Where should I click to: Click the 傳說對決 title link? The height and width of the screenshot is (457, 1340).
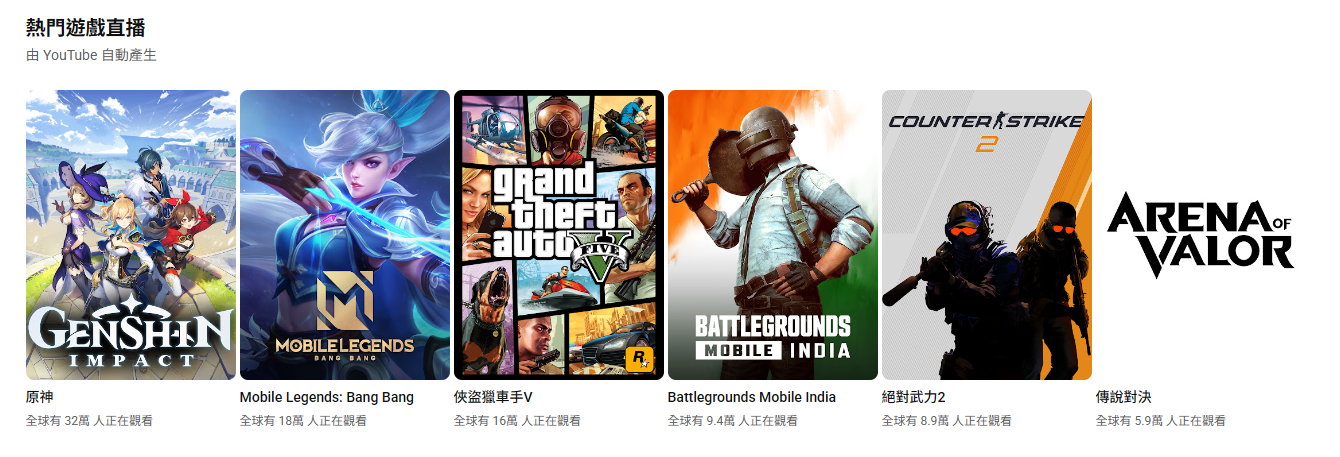[1124, 397]
